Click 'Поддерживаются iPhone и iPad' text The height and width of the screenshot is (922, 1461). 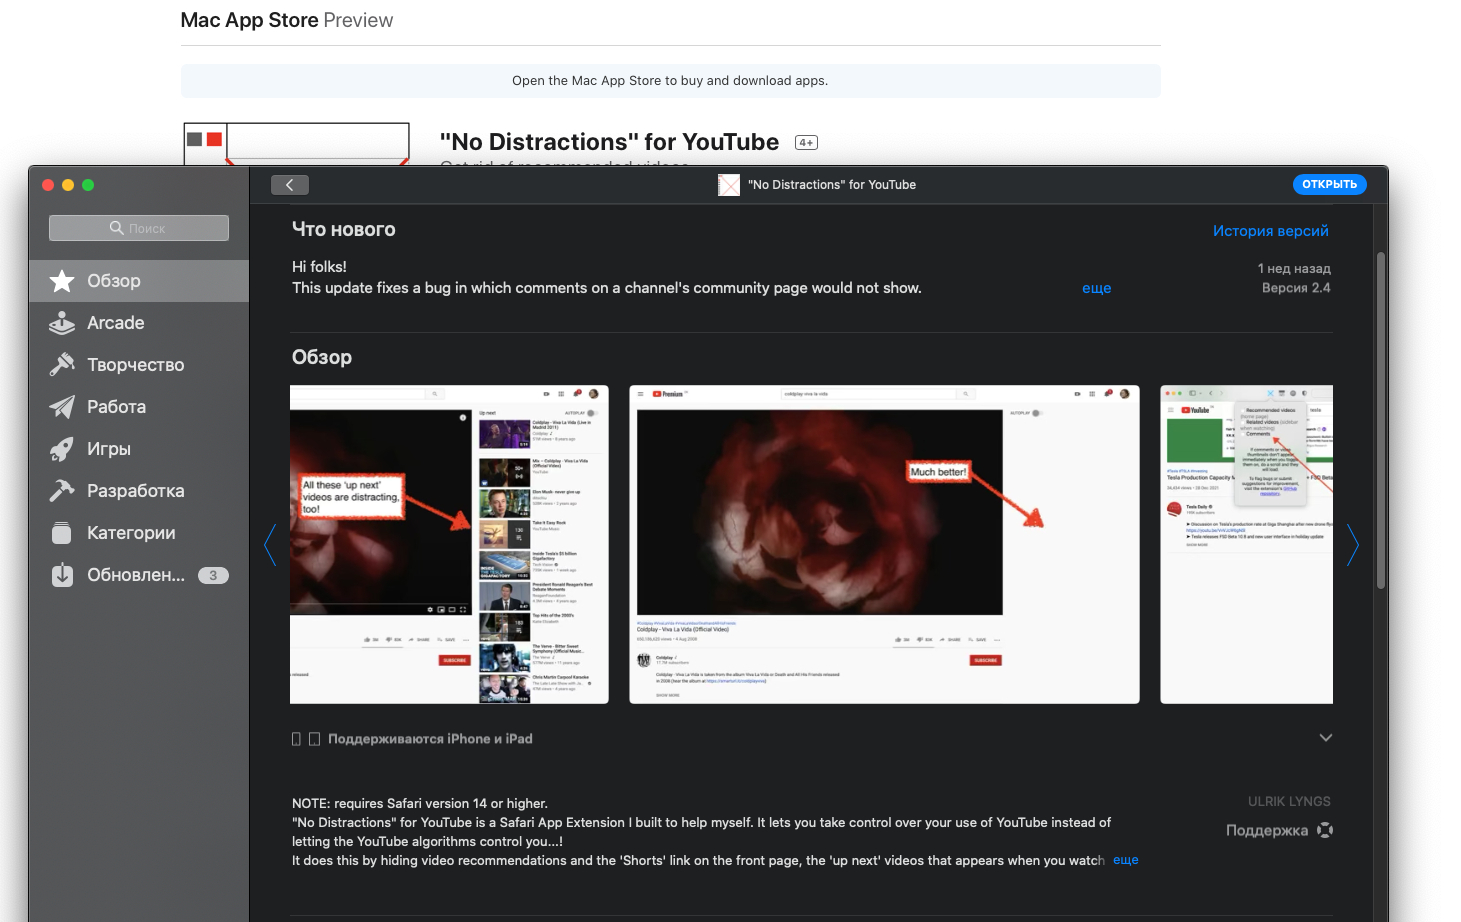(x=430, y=739)
